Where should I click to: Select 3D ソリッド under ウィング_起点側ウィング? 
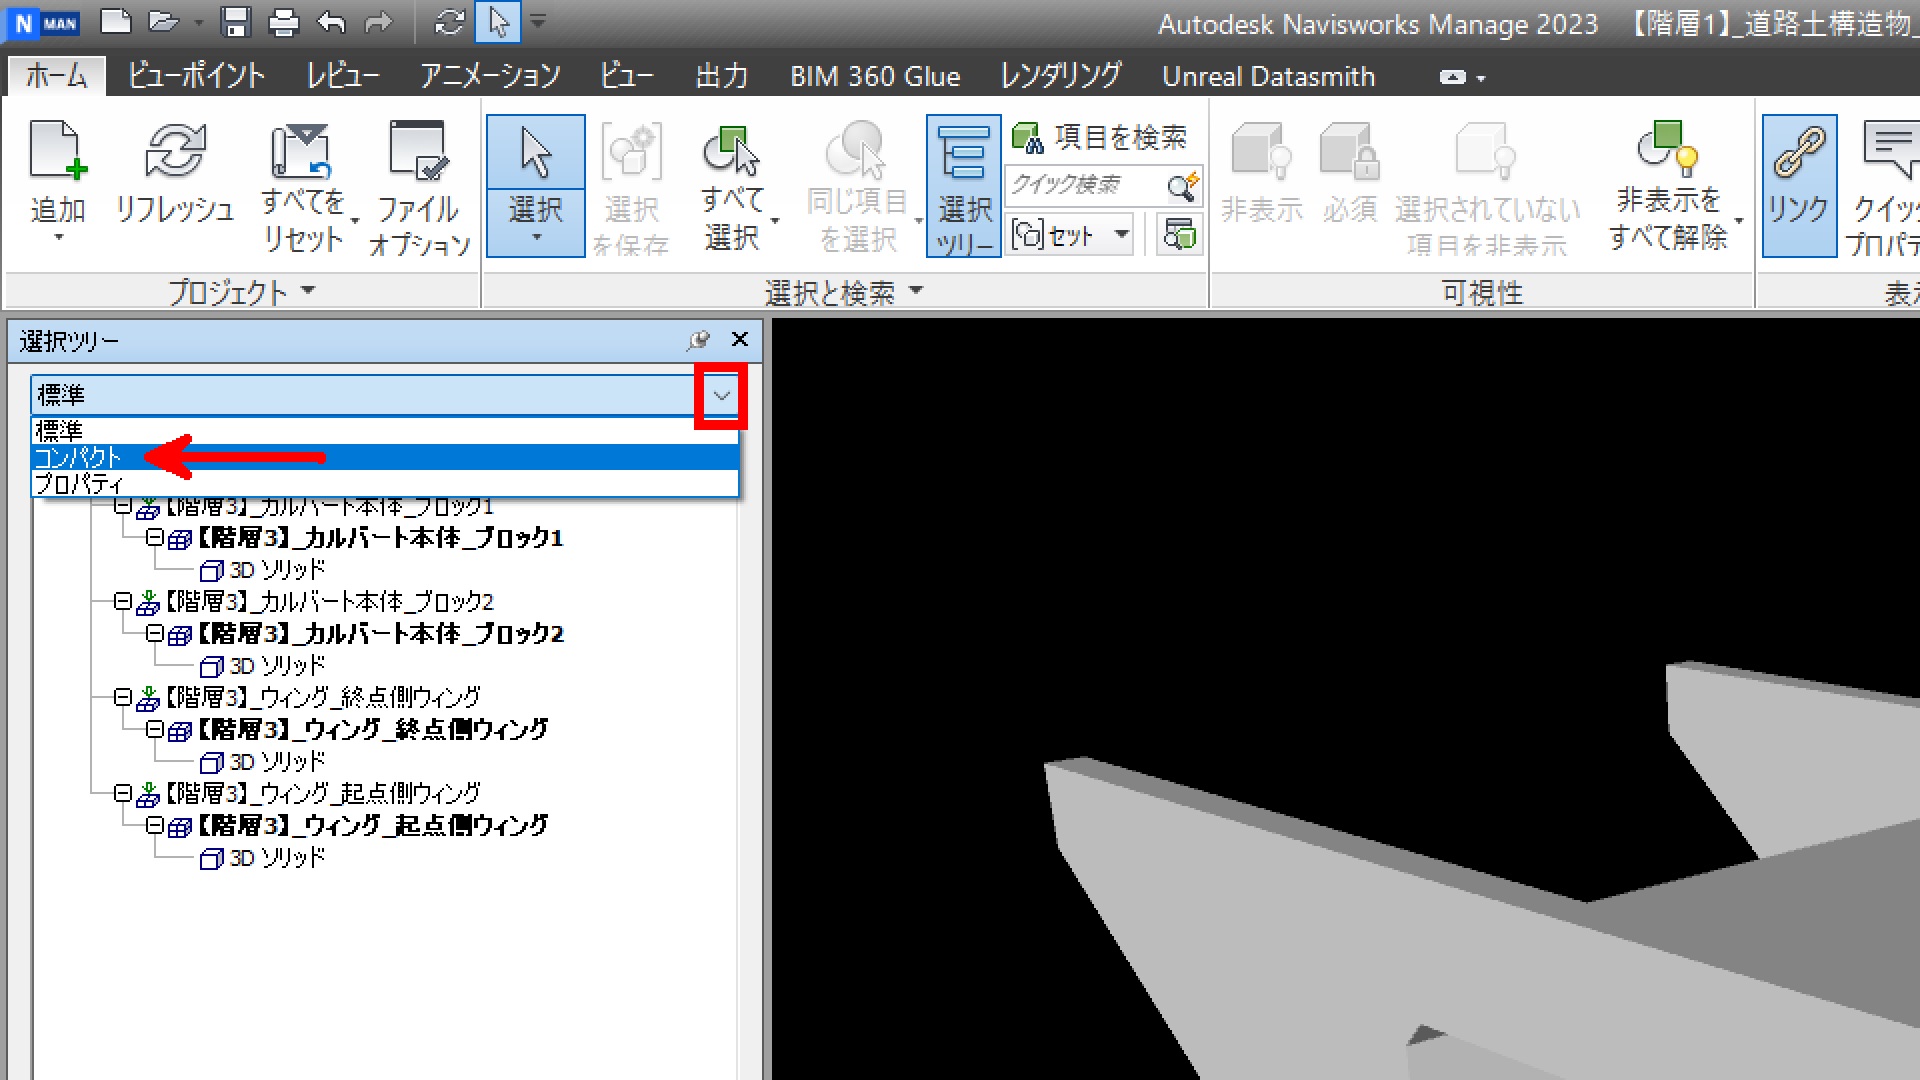coord(277,858)
